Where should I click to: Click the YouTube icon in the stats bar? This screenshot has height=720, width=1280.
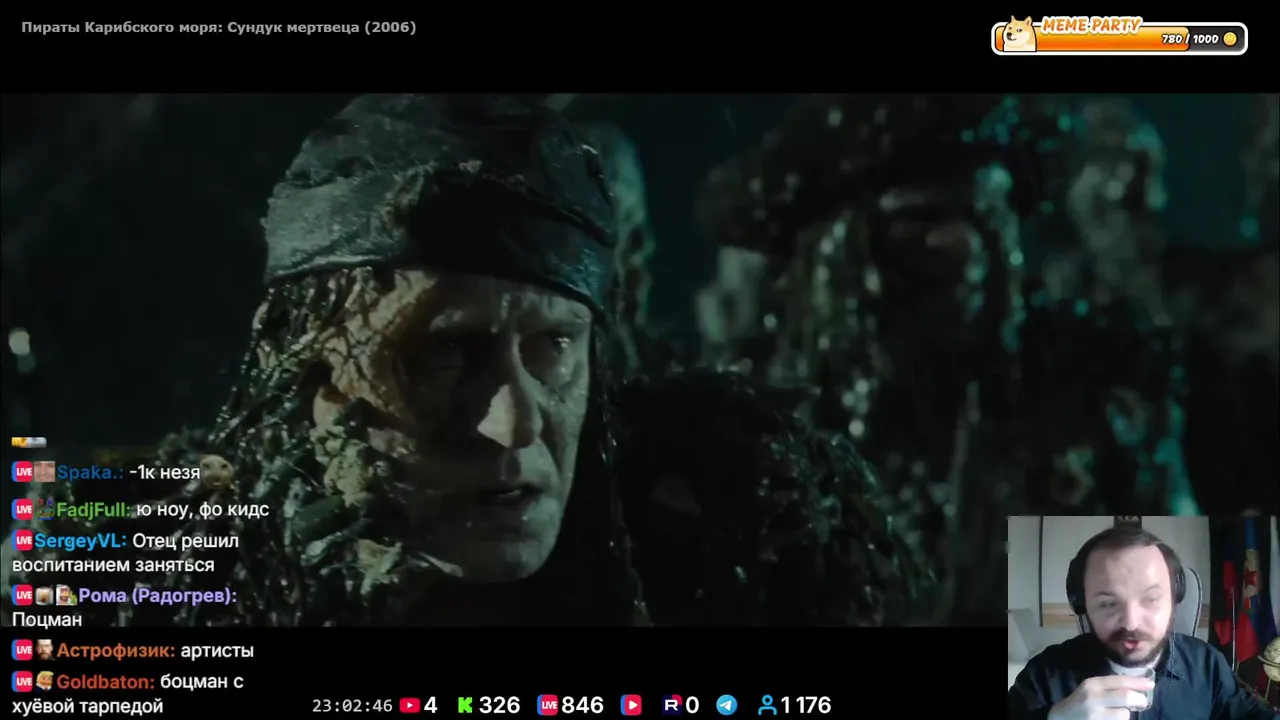[410, 706]
